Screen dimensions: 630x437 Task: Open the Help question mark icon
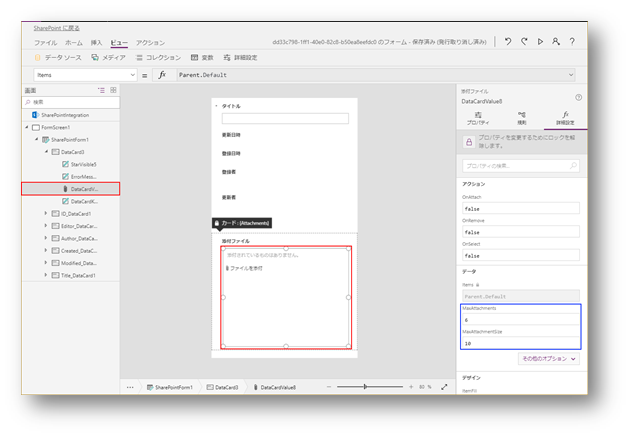coord(572,42)
